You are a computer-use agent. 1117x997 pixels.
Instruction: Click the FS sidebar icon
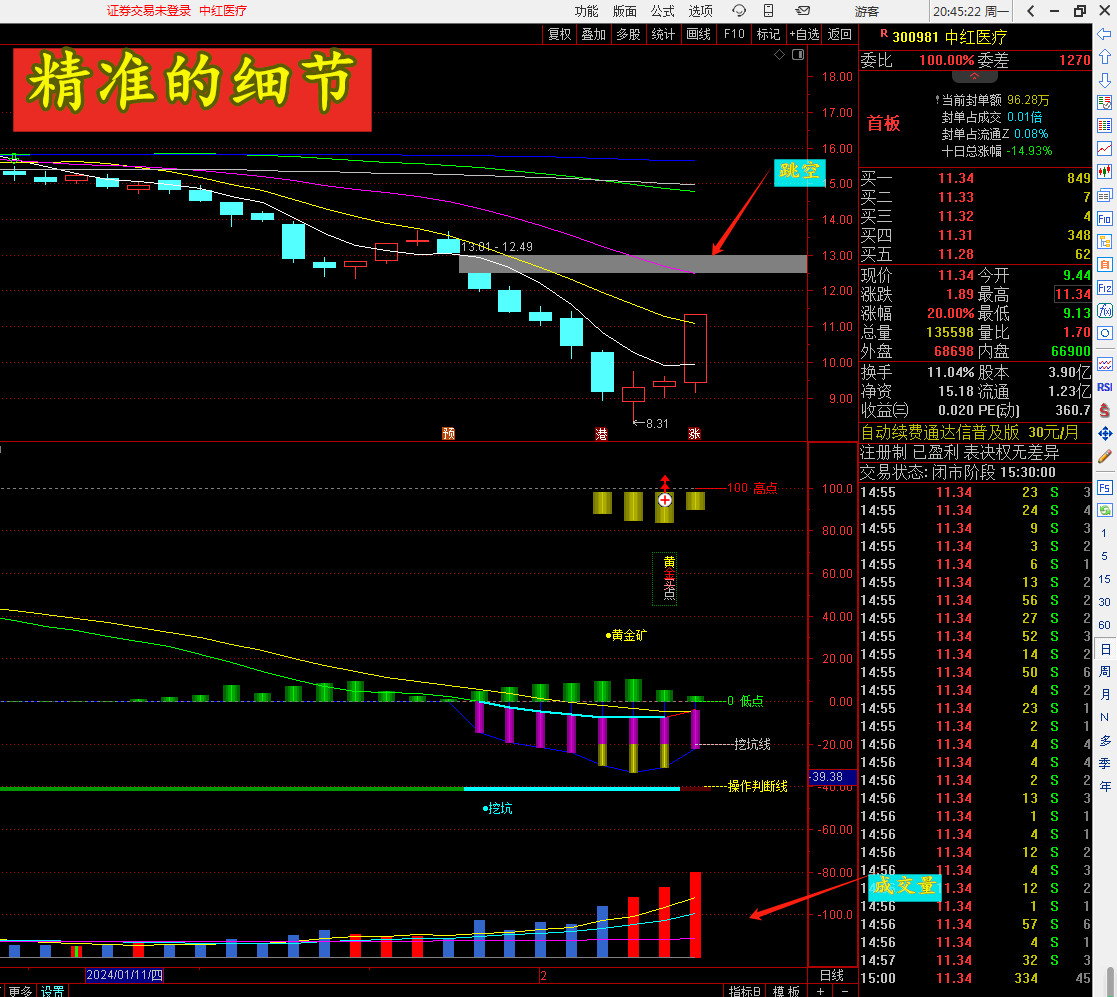click(1104, 488)
